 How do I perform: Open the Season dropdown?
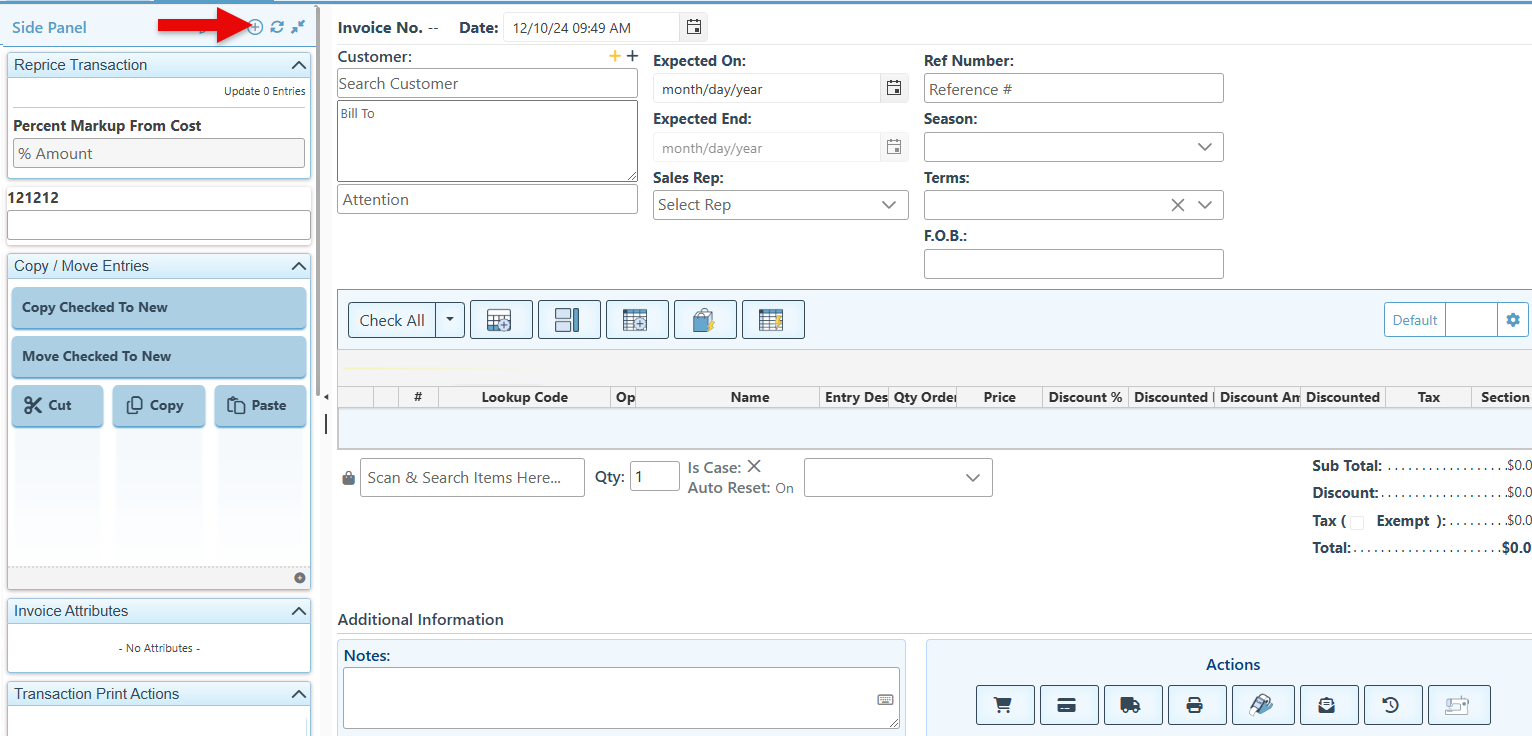(1073, 147)
